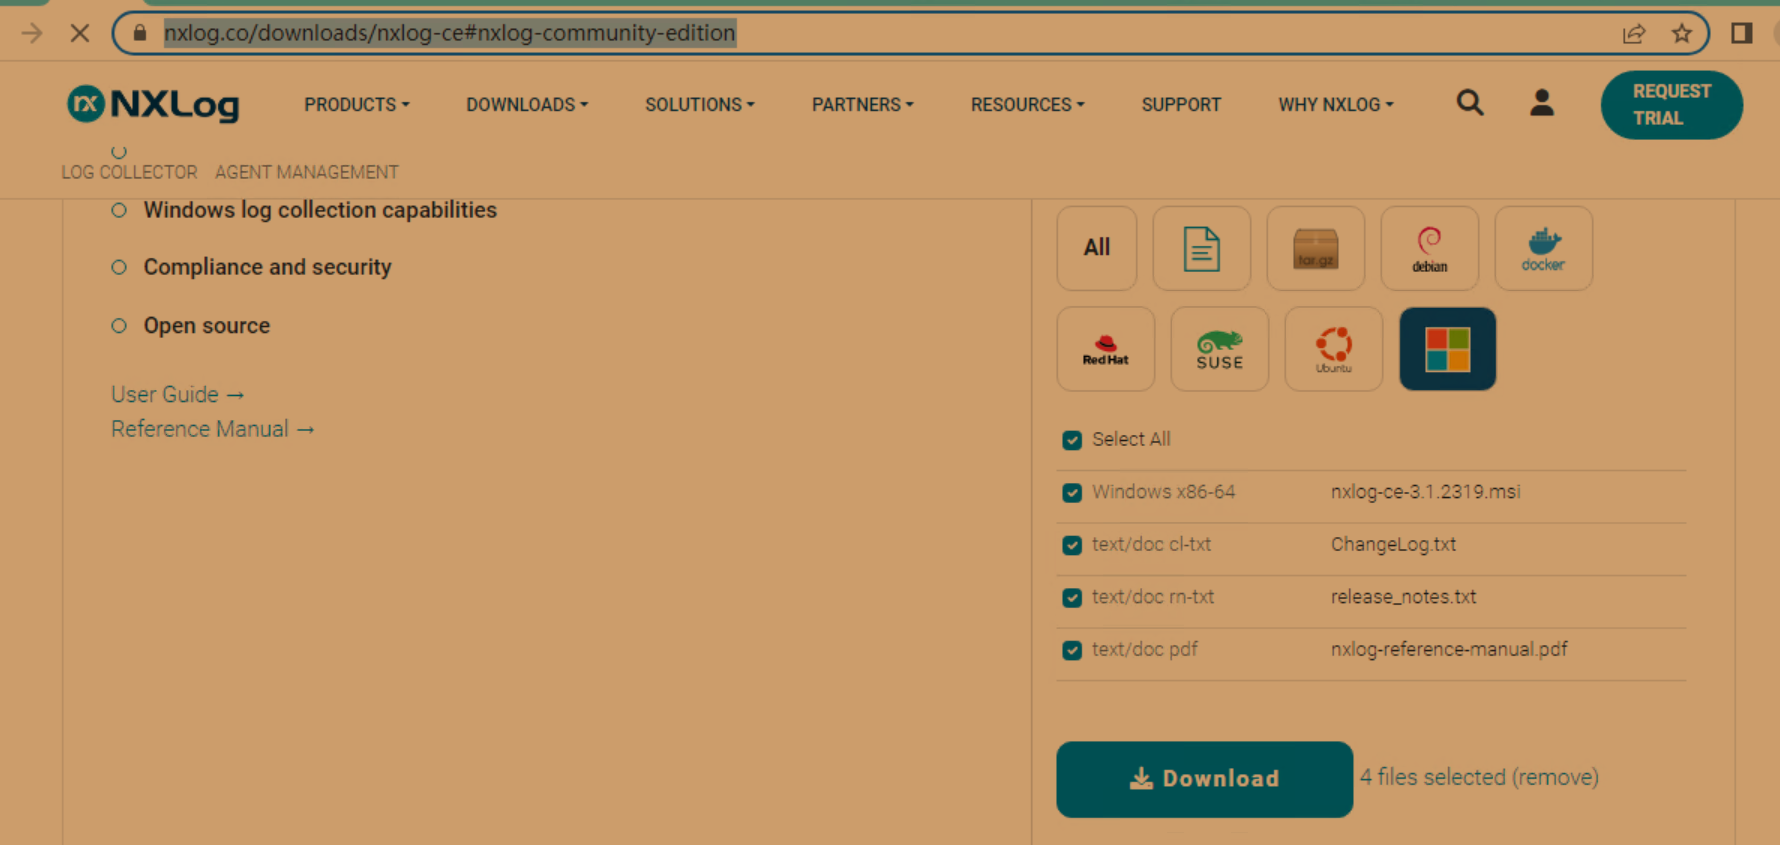The height and width of the screenshot is (845, 1780).
Task: Uncheck the release_notes.txt checkbox
Action: pos(1072,598)
